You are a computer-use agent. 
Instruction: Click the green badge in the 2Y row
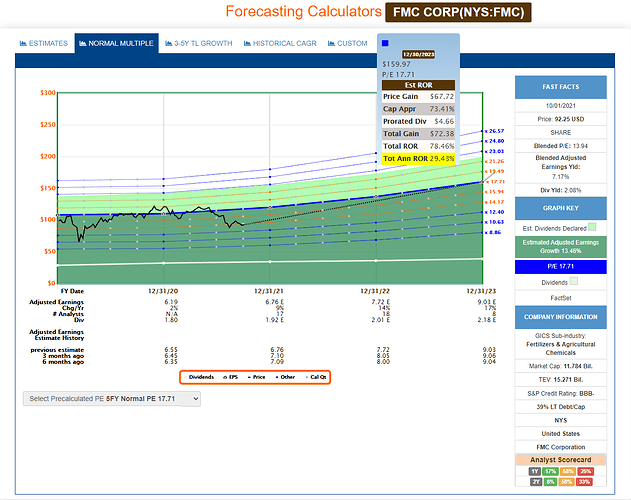pyautogui.click(x=550, y=481)
